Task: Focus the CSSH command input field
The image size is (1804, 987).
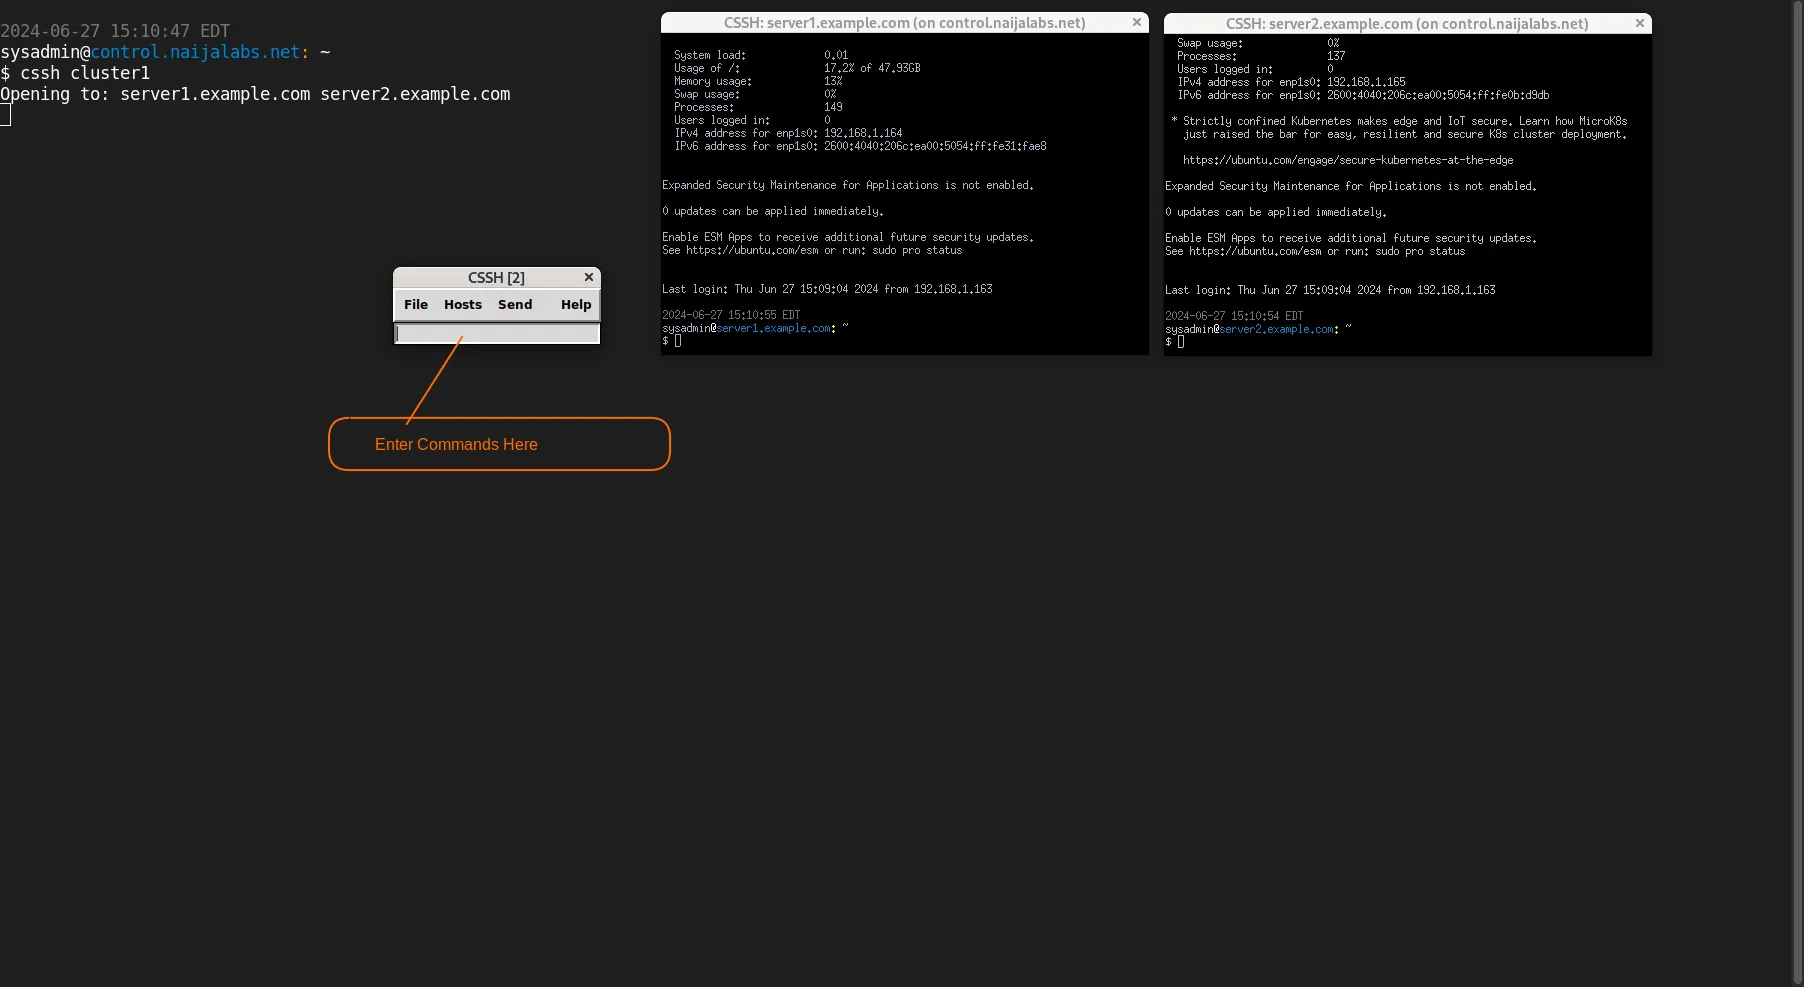Action: [497, 334]
